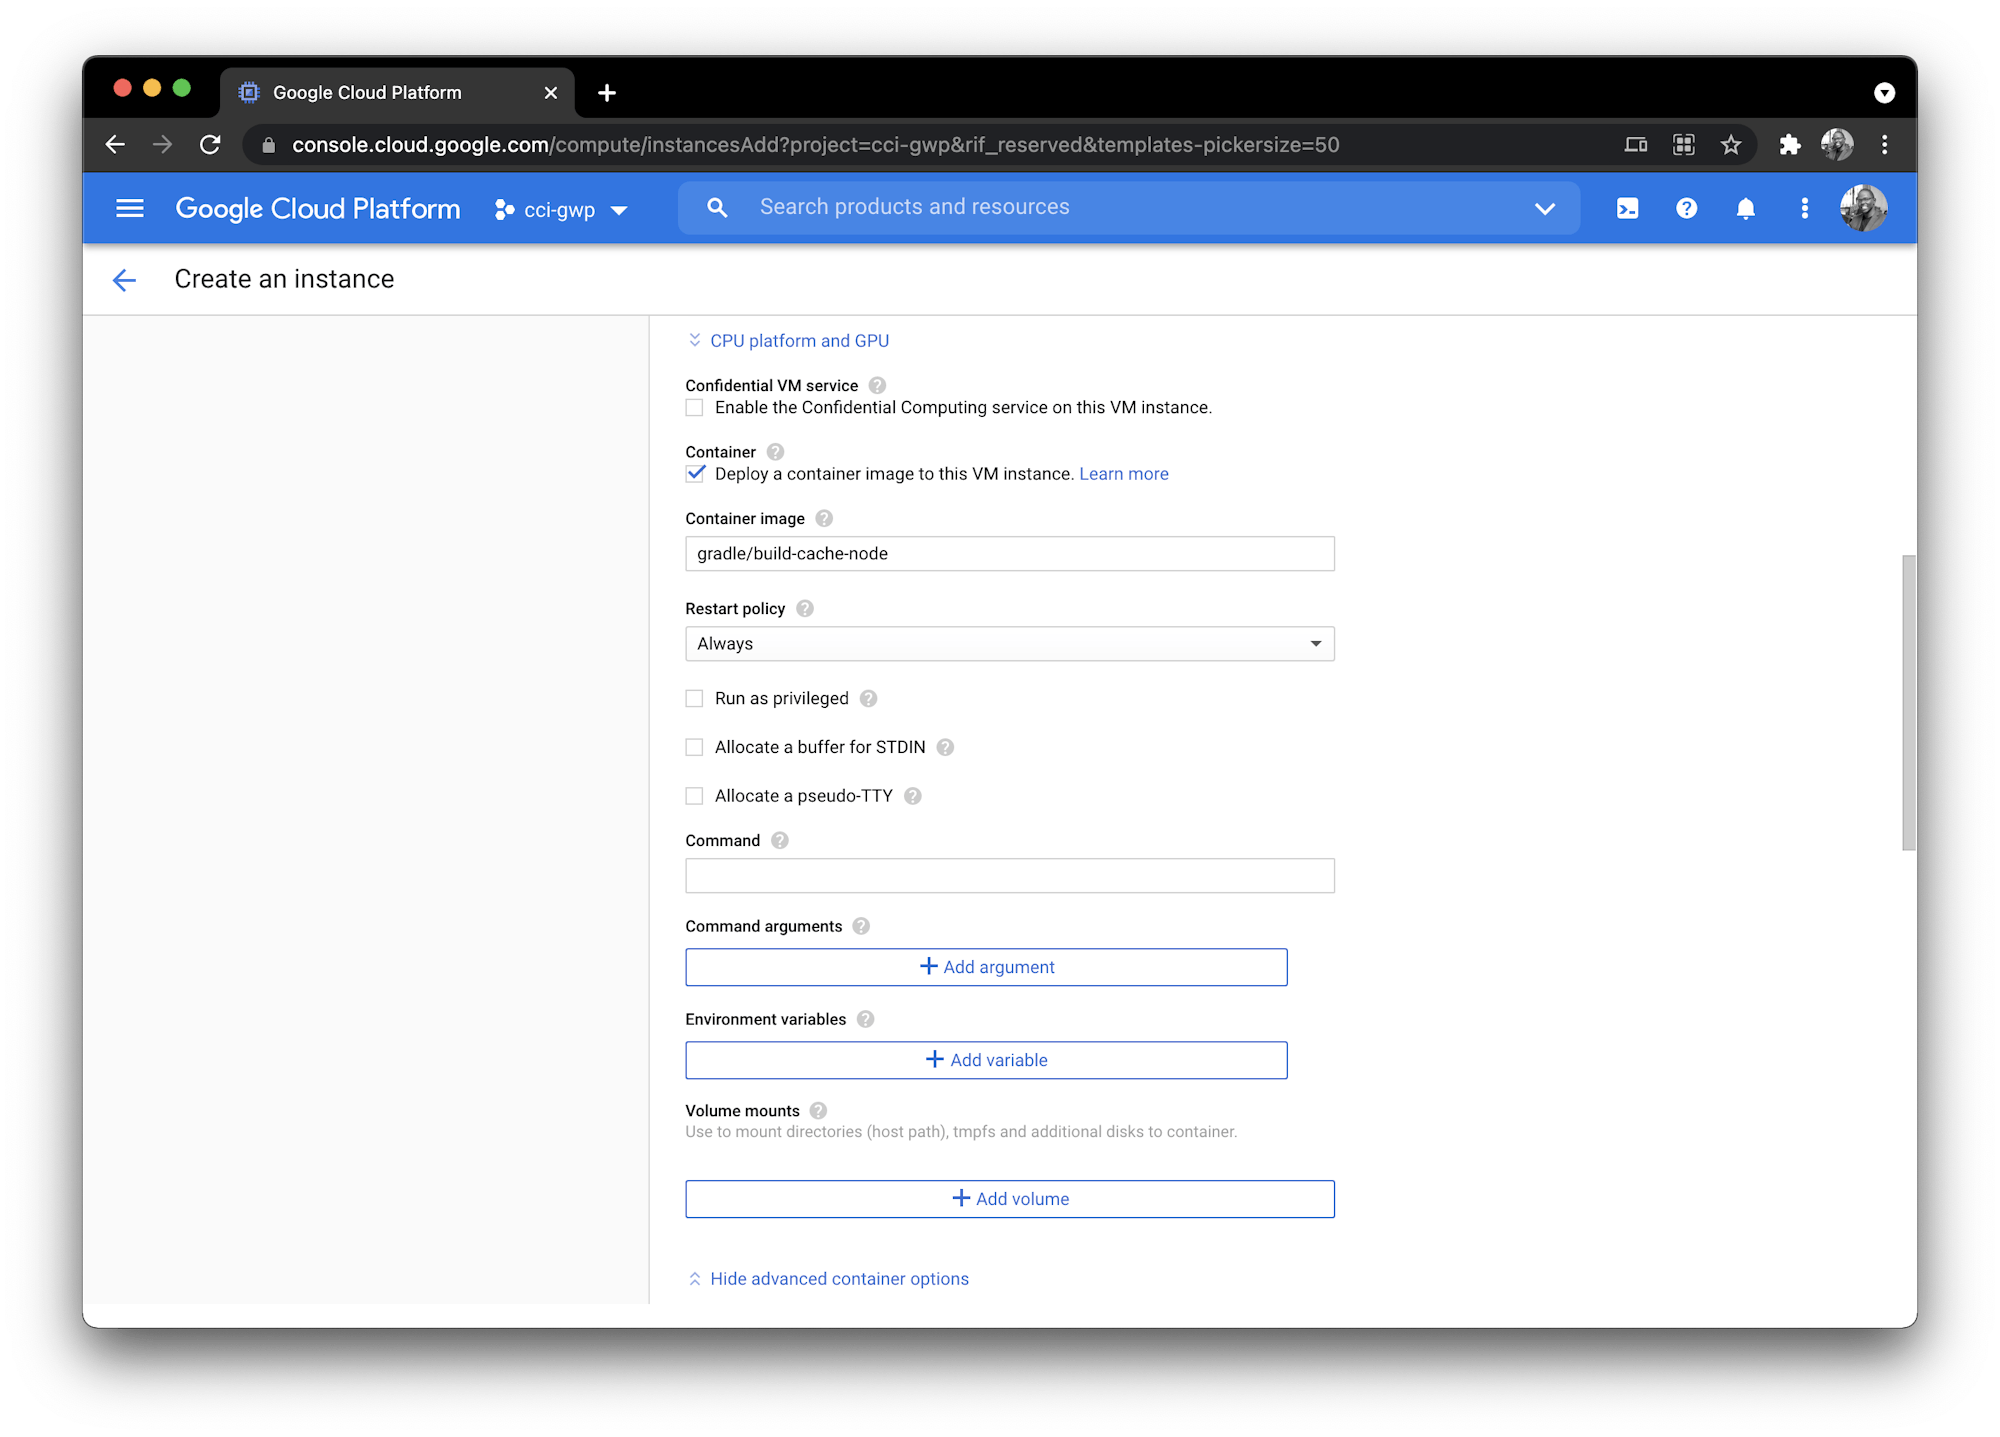This screenshot has width=2000, height=1437.
Task: Follow the Learn more link
Action: tap(1123, 474)
